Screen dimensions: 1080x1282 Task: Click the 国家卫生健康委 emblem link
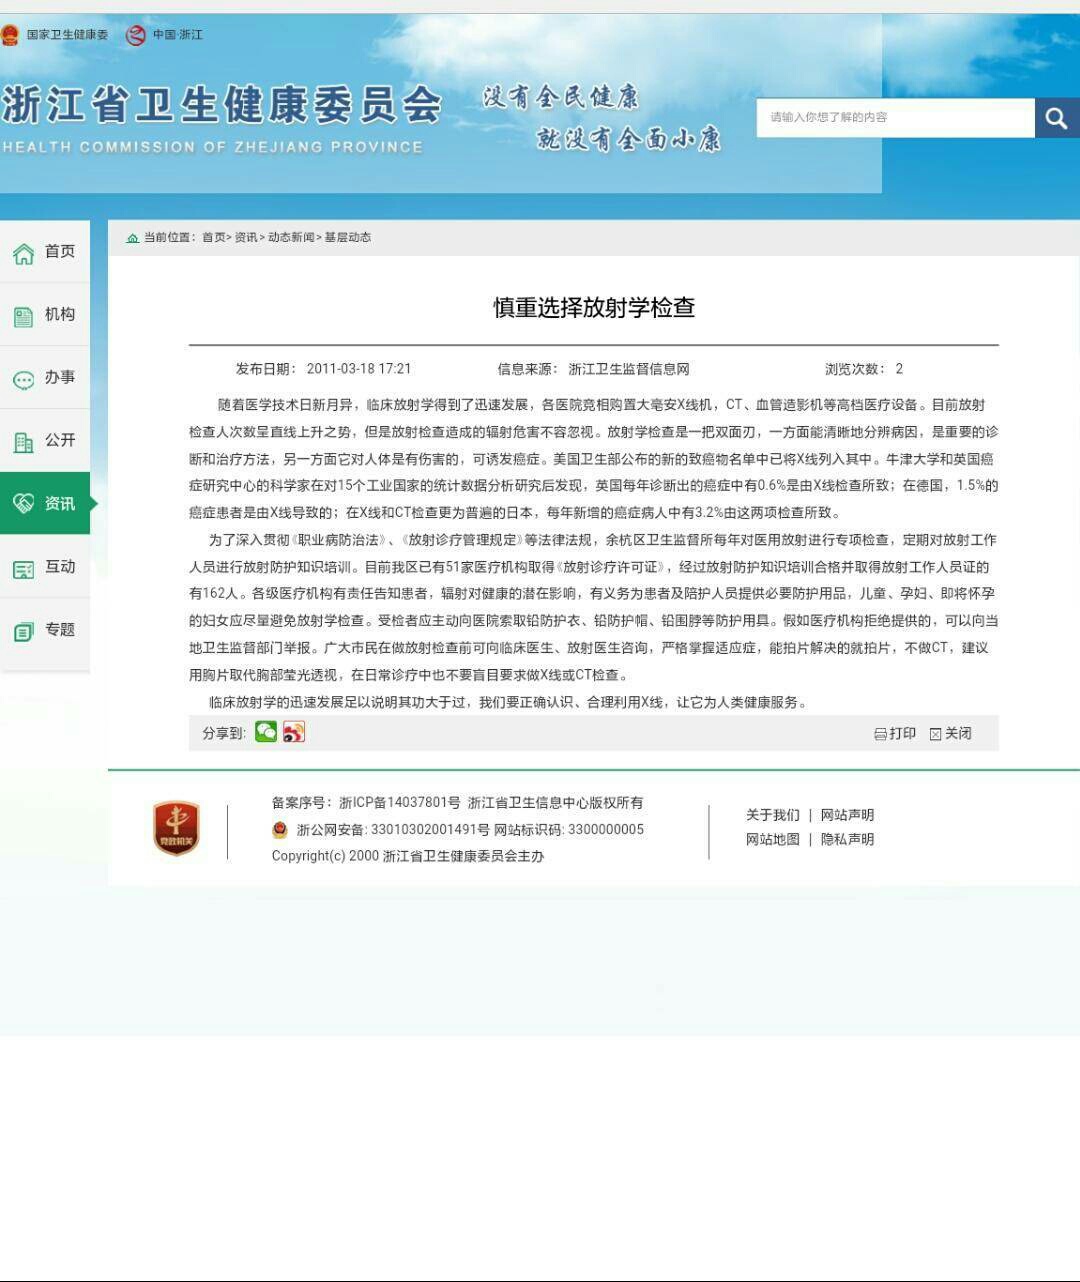click(x=56, y=35)
